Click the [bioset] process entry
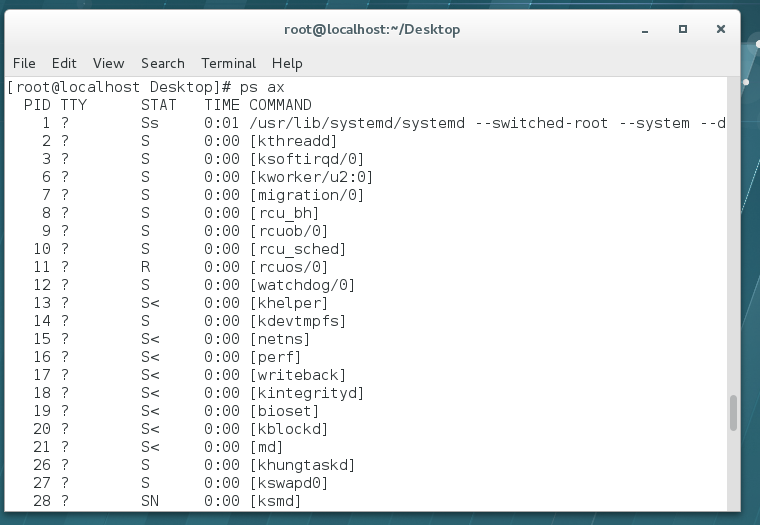The image size is (760, 525). tap(284, 410)
